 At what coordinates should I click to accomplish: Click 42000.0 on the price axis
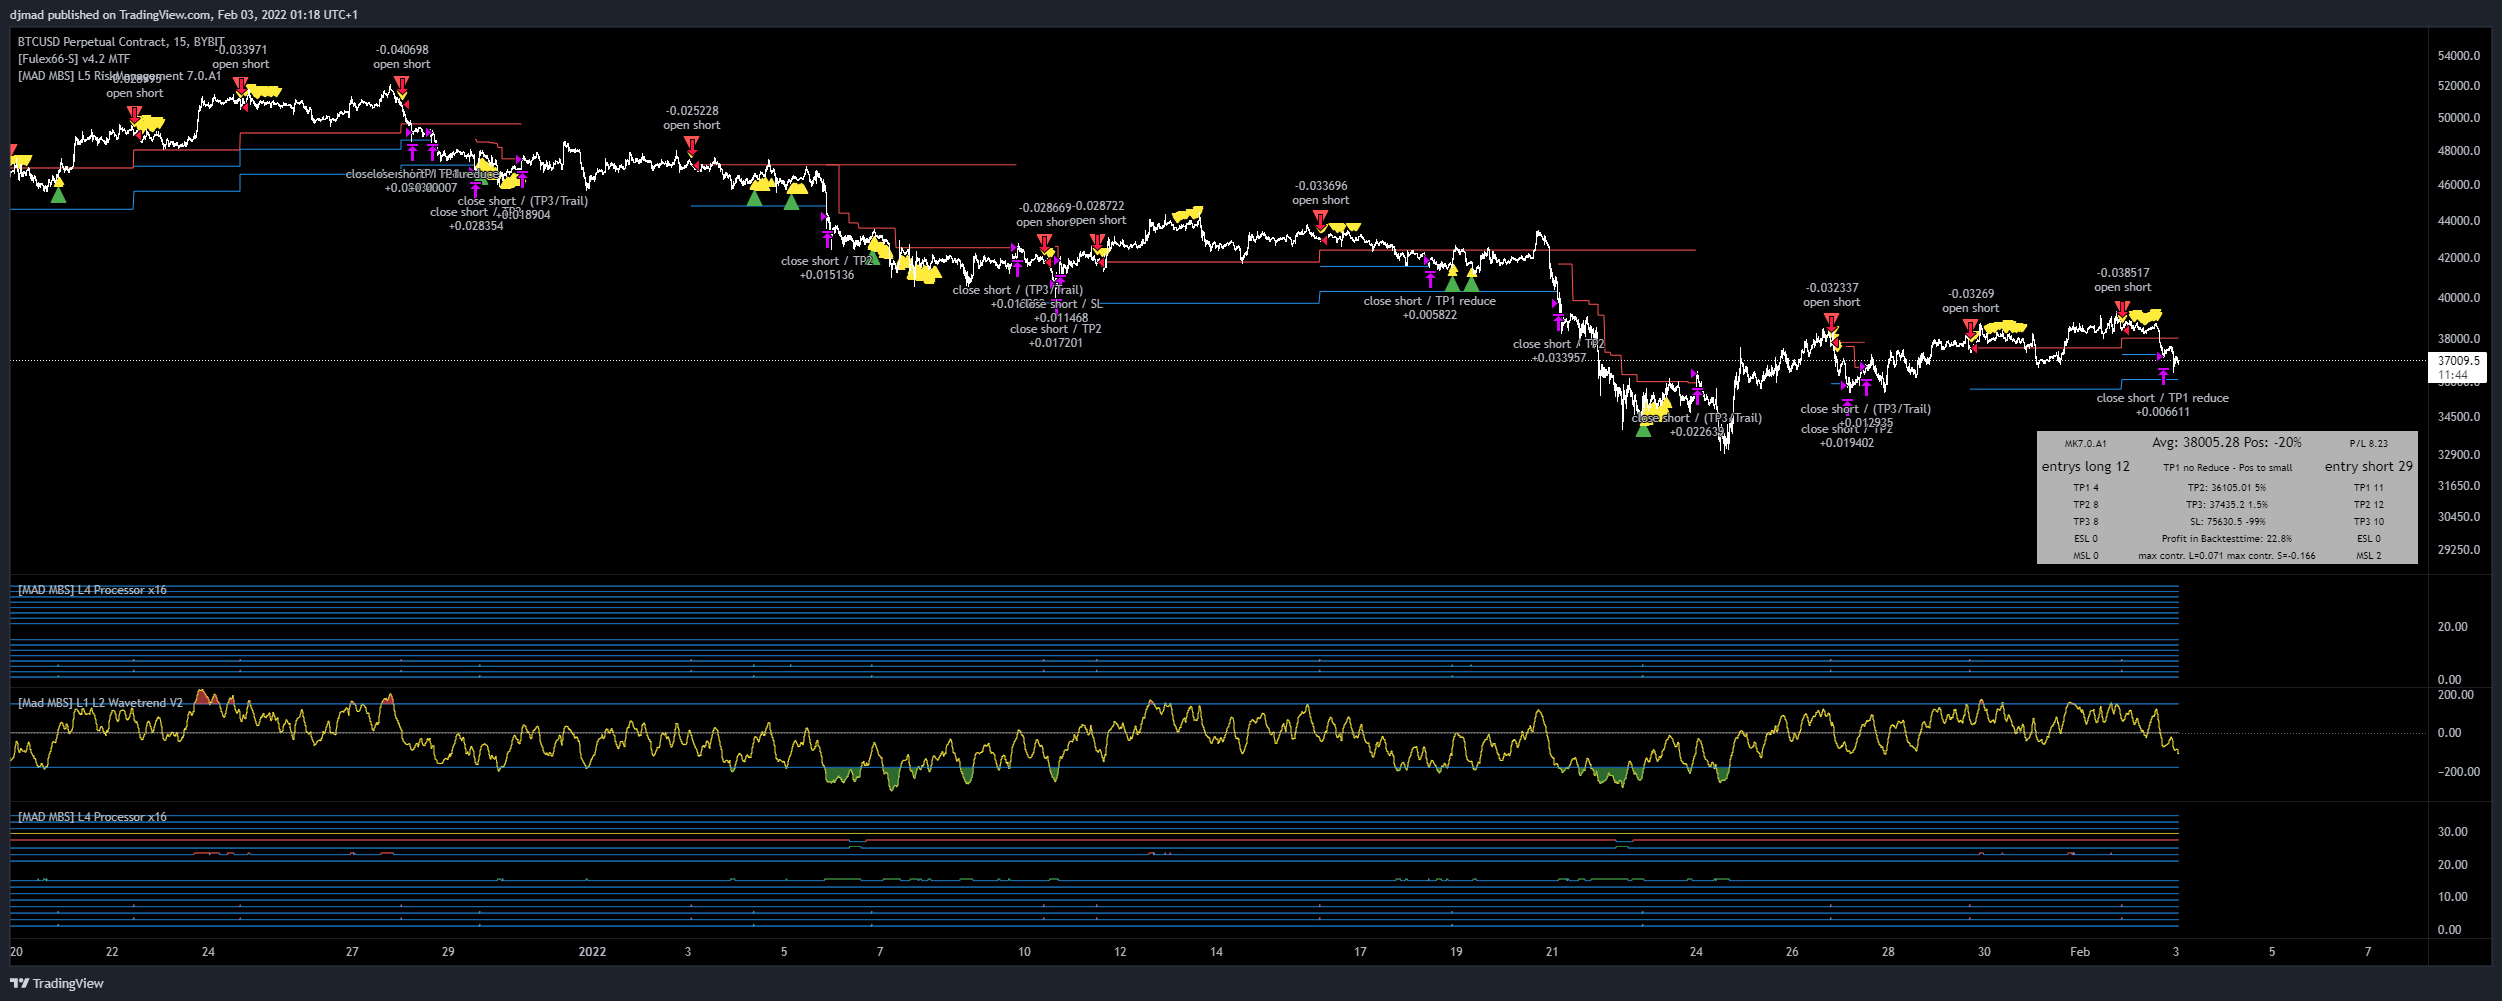(2459, 258)
